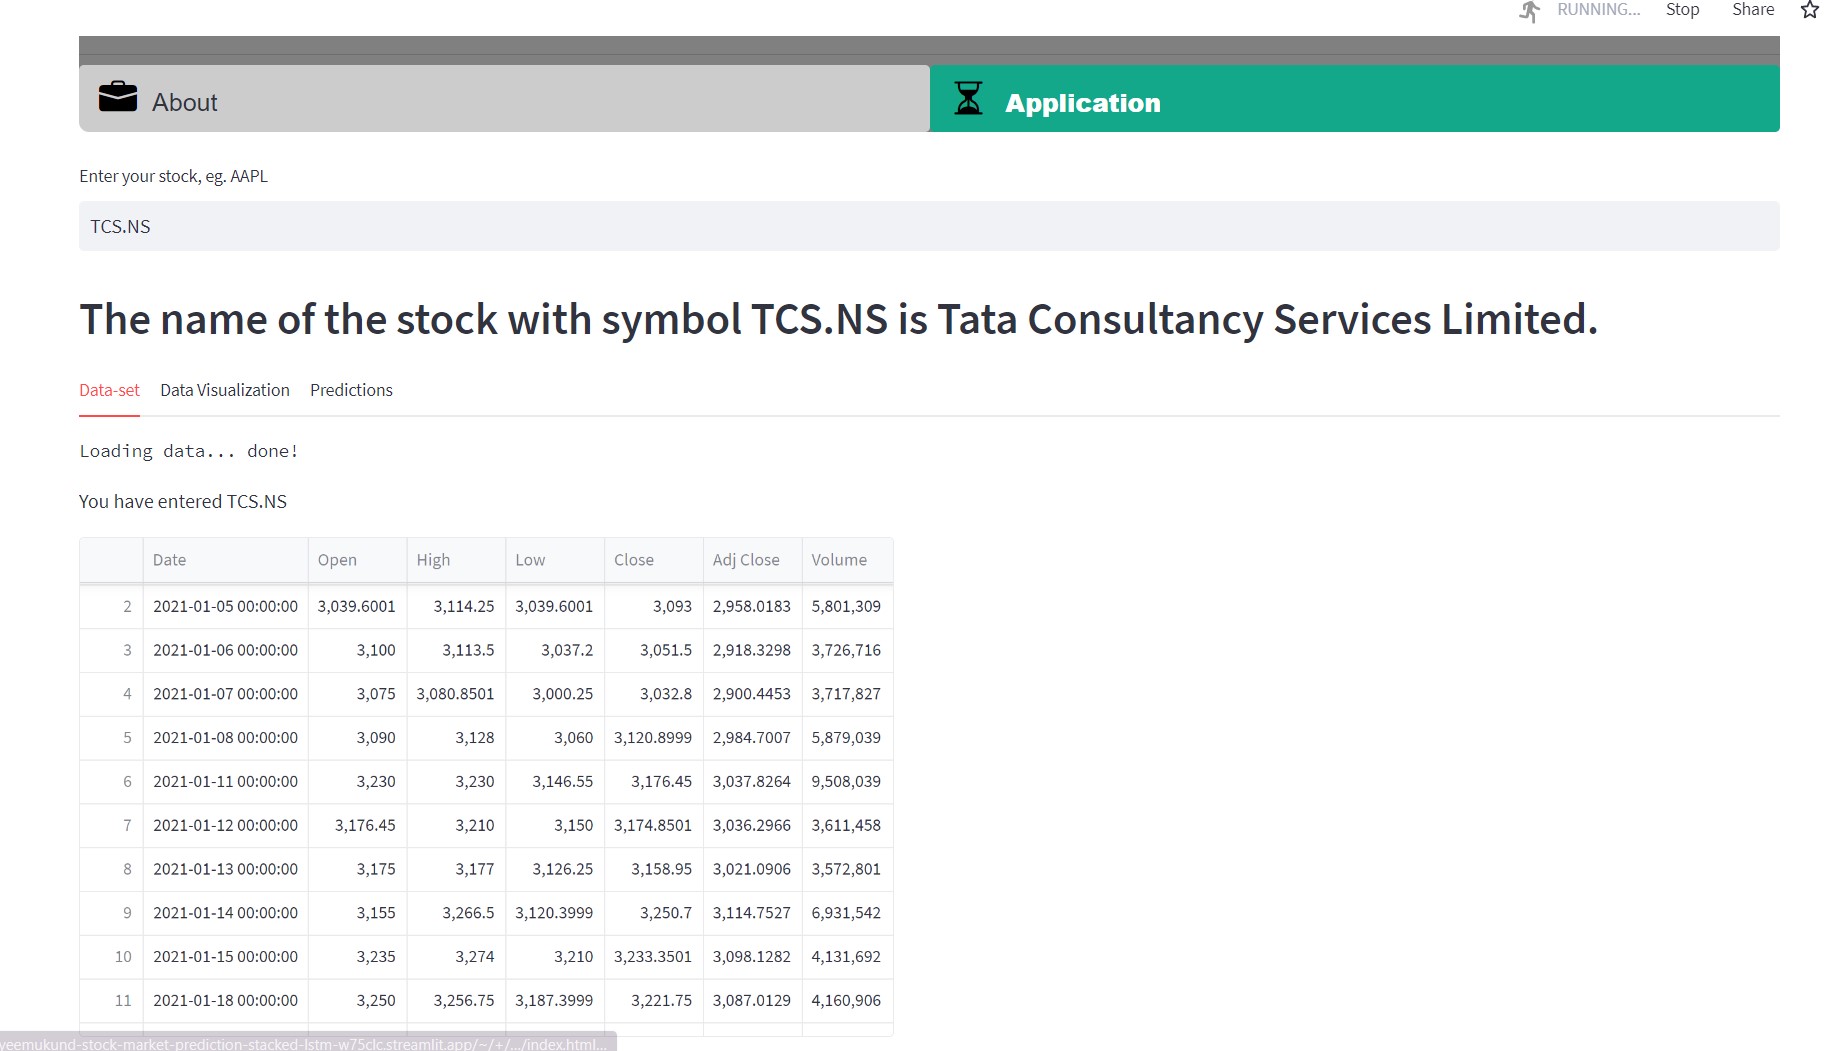Click High value 3,080.8501

(x=456, y=694)
